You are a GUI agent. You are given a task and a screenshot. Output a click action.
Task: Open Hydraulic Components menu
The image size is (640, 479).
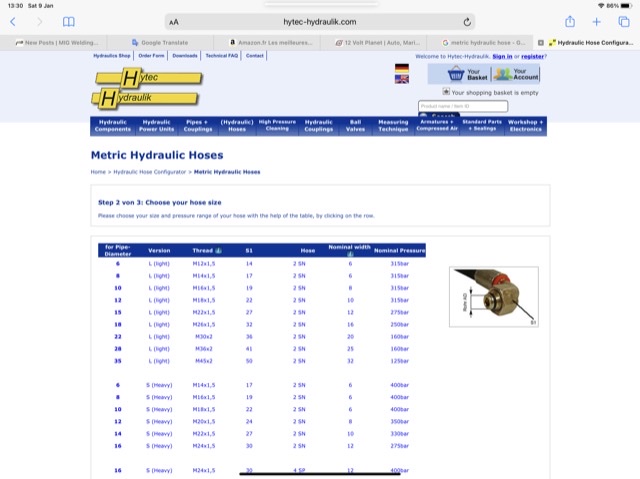[x=113, y=126]
